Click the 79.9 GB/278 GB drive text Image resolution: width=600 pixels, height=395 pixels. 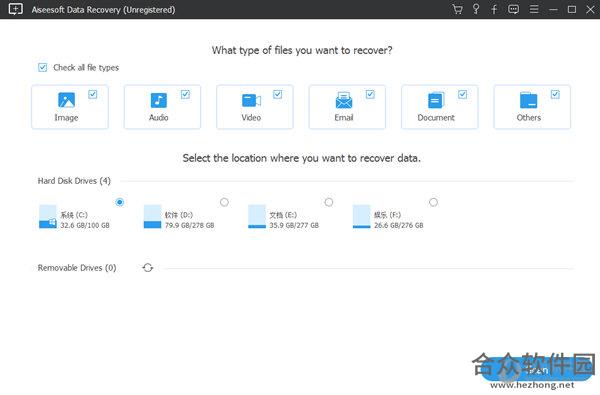[189, 225]
